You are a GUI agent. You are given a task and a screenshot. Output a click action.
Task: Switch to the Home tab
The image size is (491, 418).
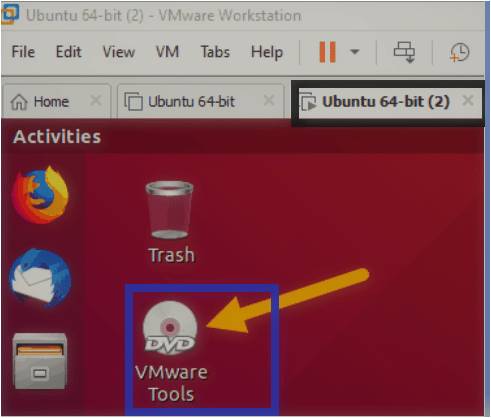[x=56, y=101]
